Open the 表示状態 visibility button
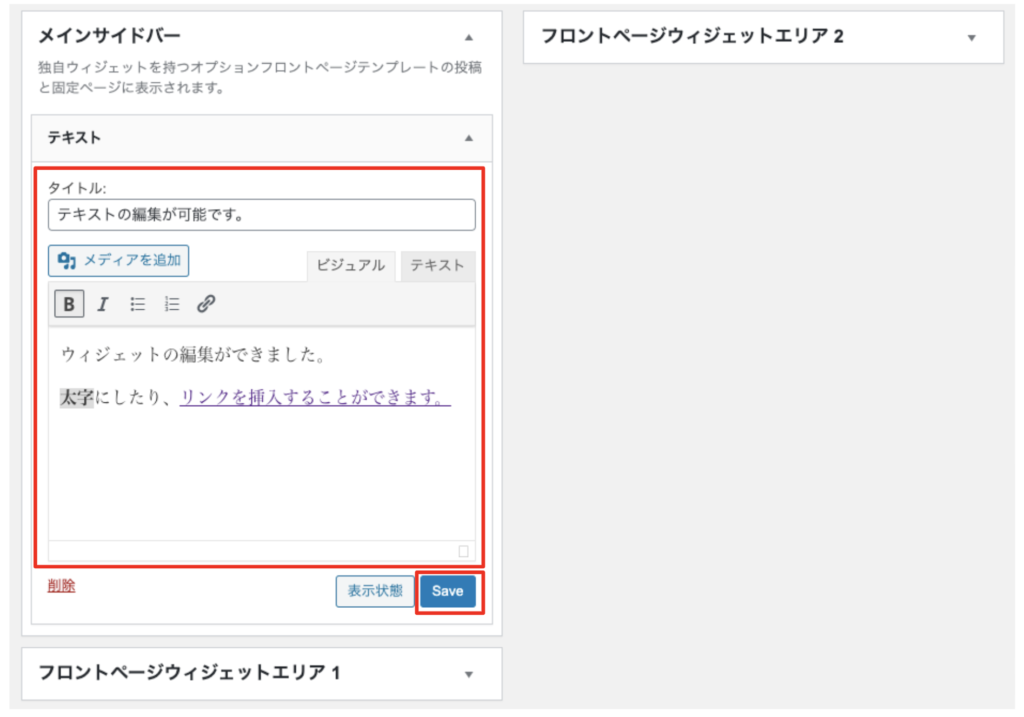Viewport: 1024px width, 717px height. click(374, 591)
